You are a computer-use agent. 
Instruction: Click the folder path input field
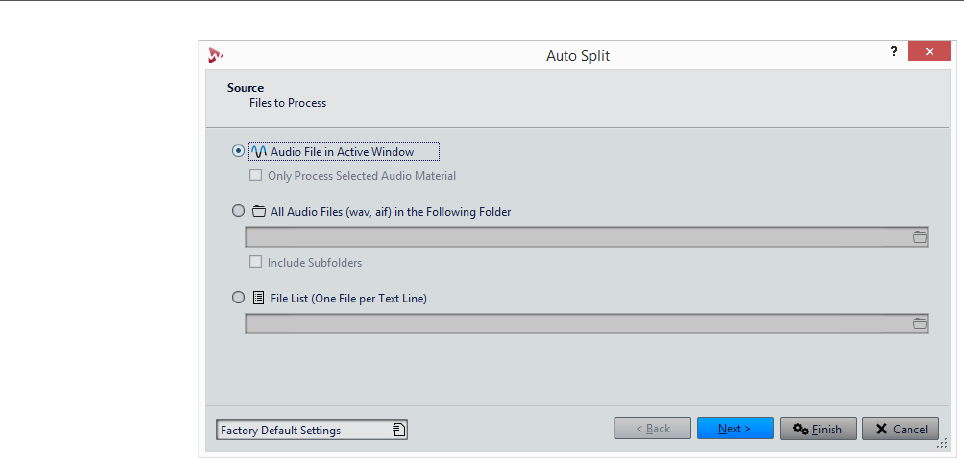(x=578, y=237)
